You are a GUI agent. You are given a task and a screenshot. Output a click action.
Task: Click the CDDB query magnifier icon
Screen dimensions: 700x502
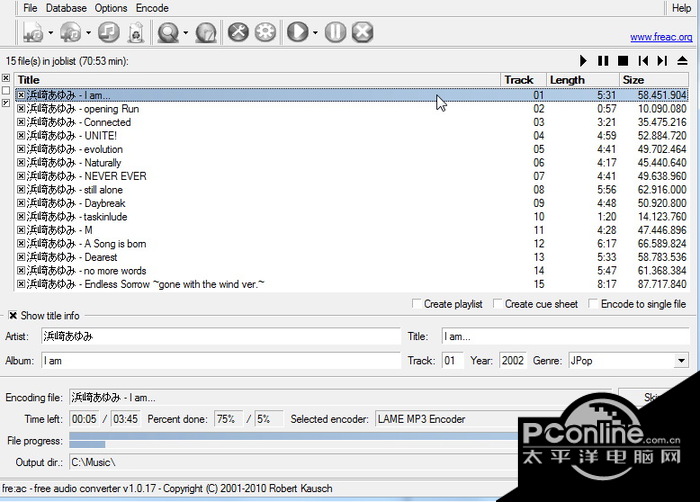pyautogui.click(x=168, y=33)
